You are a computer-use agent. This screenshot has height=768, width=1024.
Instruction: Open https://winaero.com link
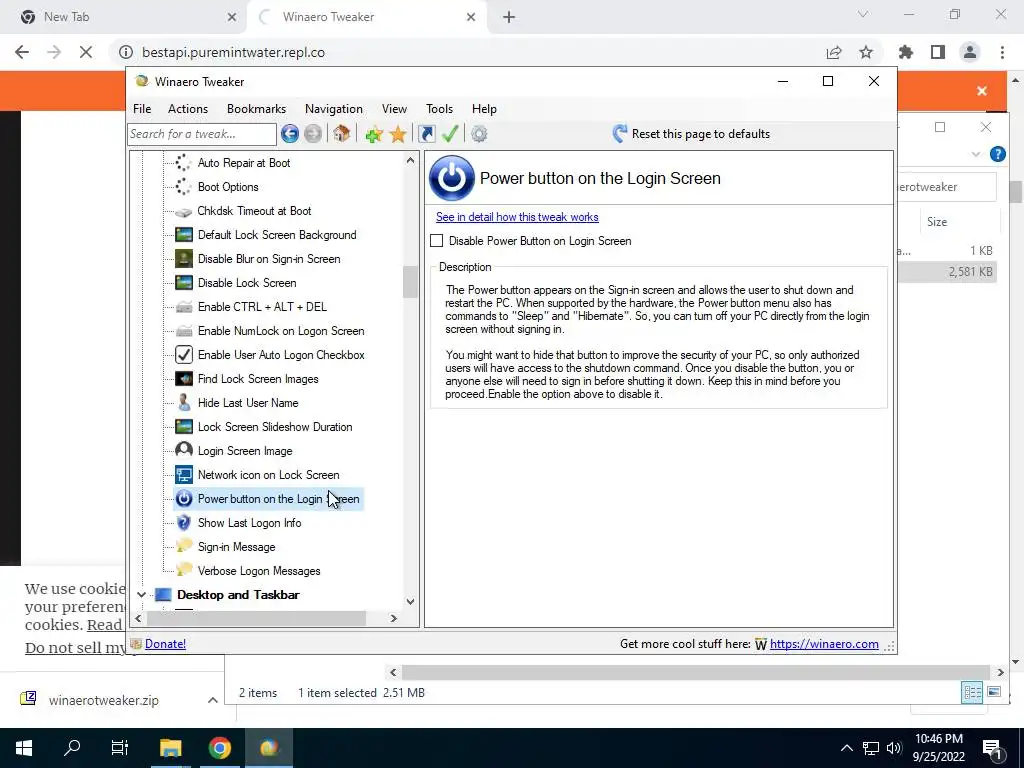point(824,644)
